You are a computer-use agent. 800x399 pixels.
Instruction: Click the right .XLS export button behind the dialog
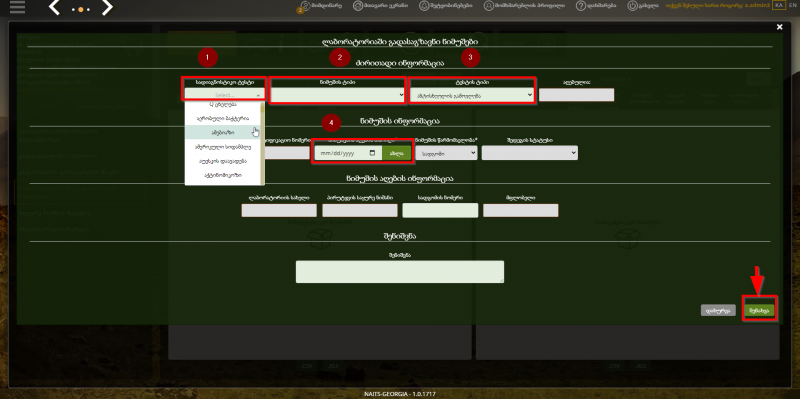pos(640,366)
